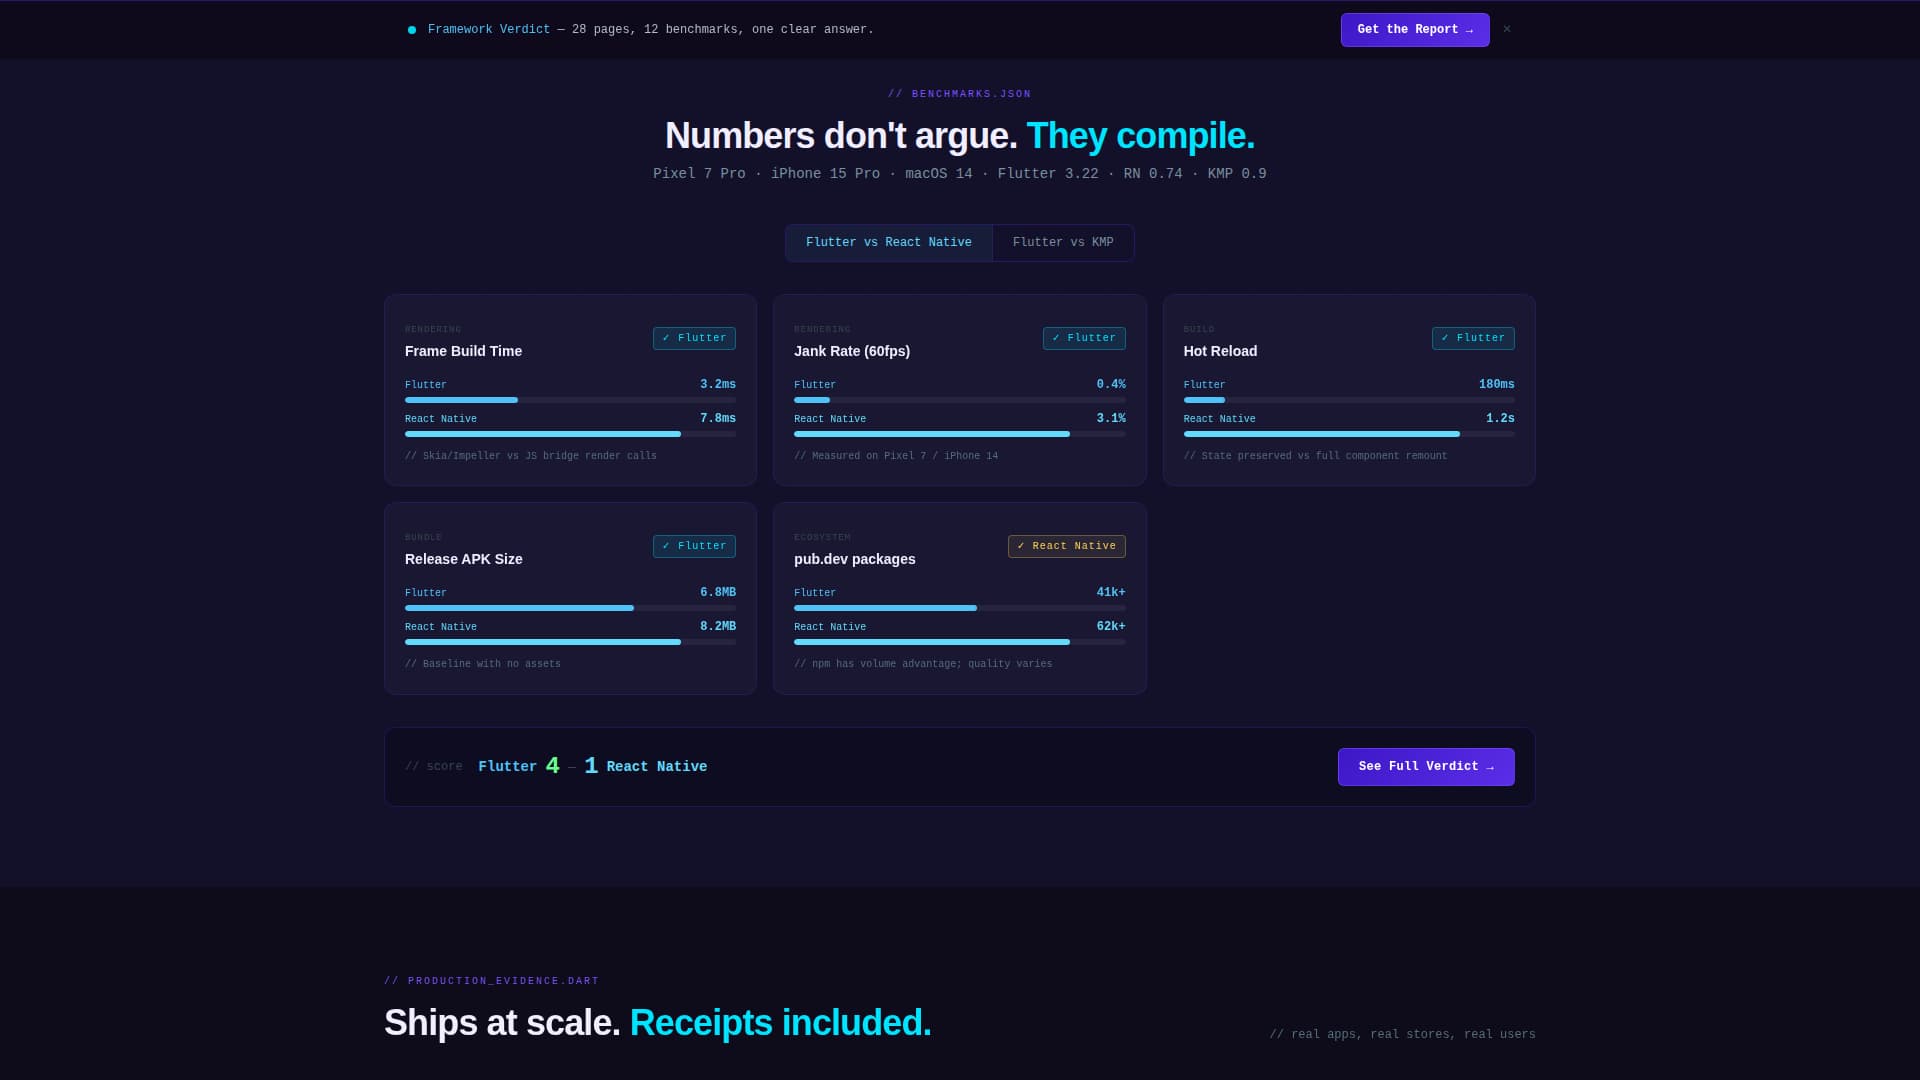Viewport: 1920px width, 1080px height.
Task: Click the Frame Build Time card title
Action: (463, 351)
